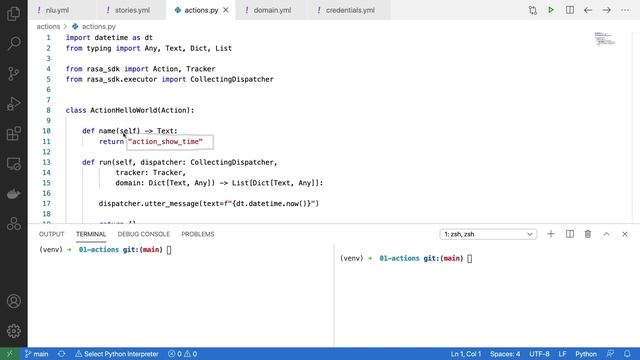Open the Search view in activity bar

click(x=13, y=43)
